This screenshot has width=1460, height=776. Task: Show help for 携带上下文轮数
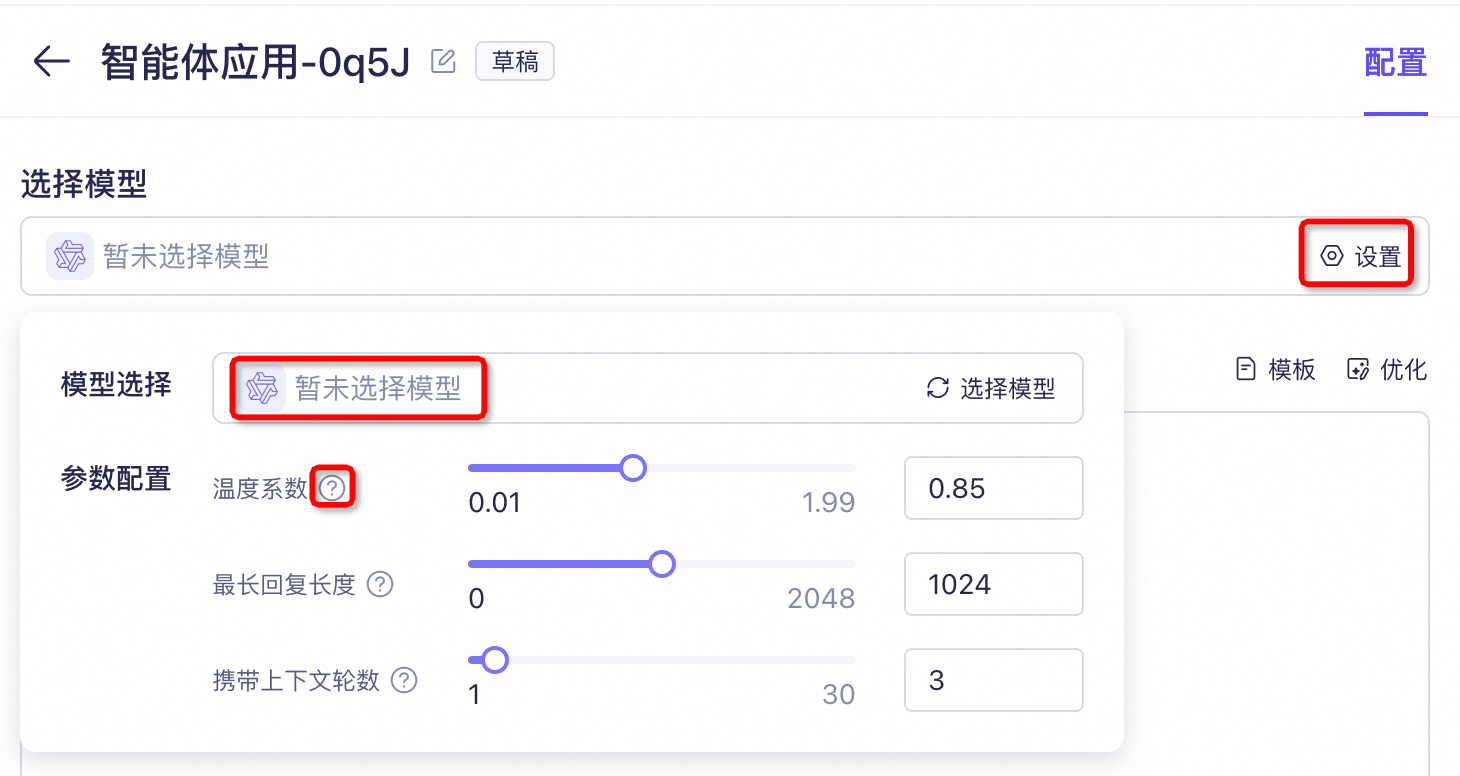point(404,680)
